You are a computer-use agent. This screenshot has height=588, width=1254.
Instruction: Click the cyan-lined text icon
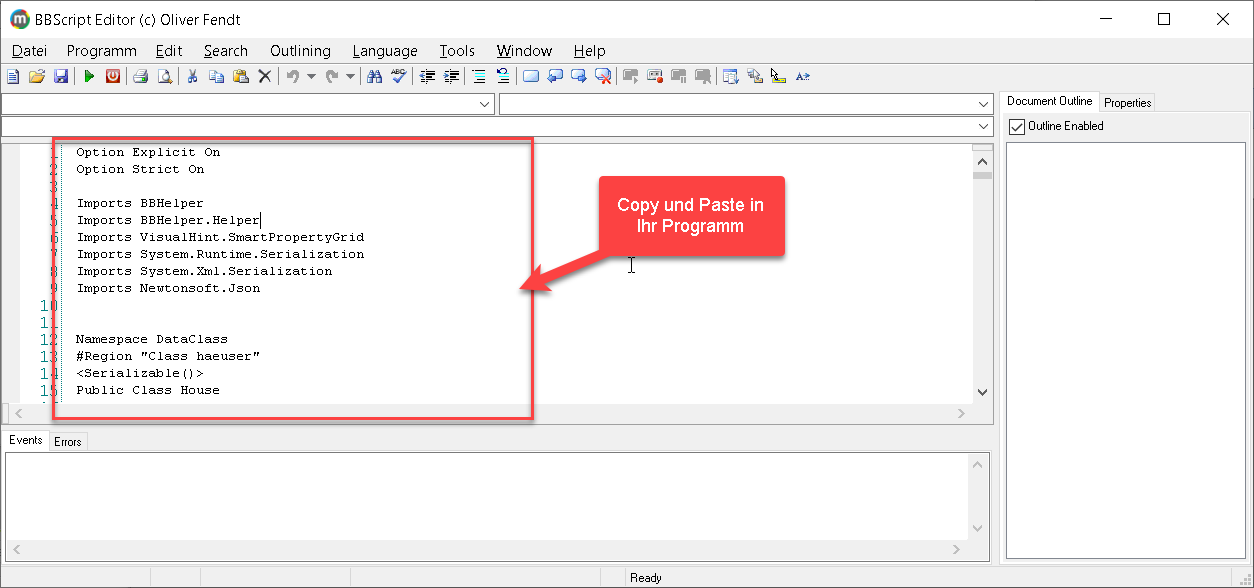pyautogui.click(x=479, y=76)
